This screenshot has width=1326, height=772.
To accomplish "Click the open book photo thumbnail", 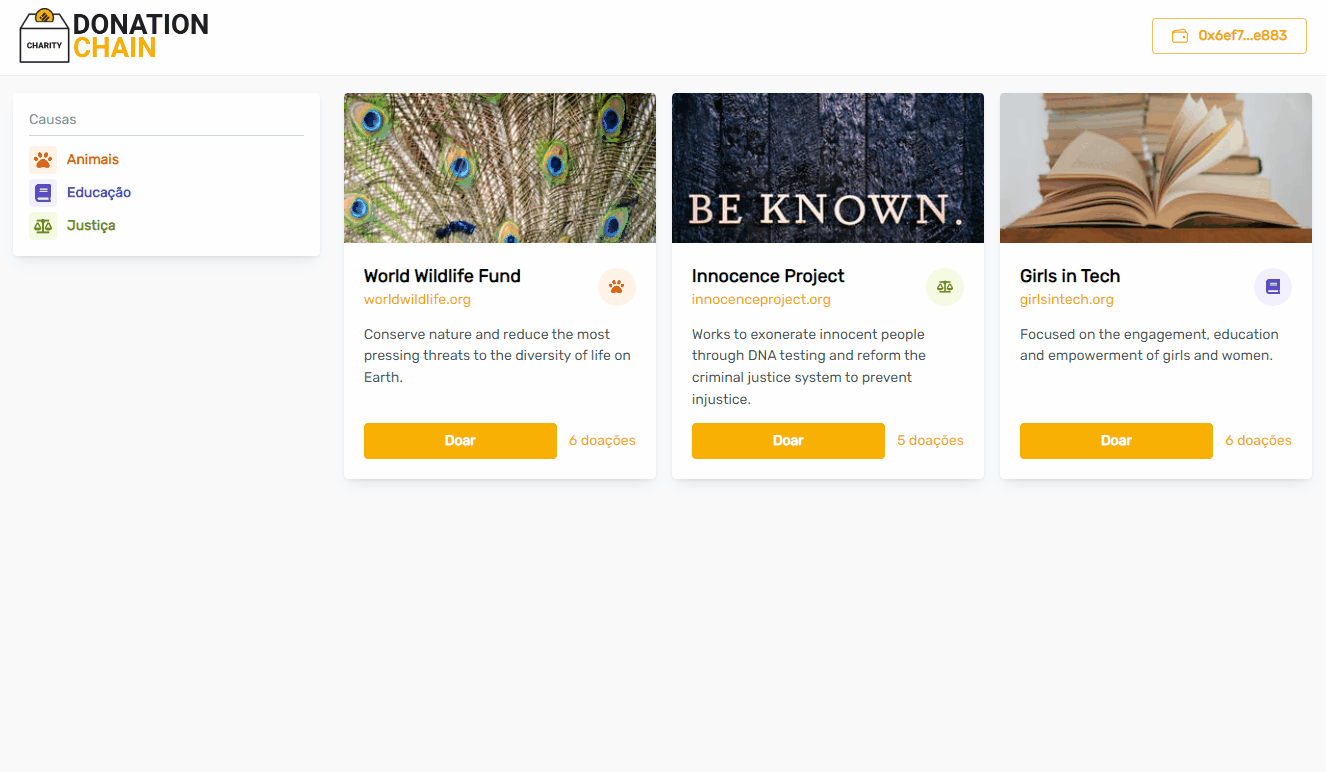I will pos(1156,168).
